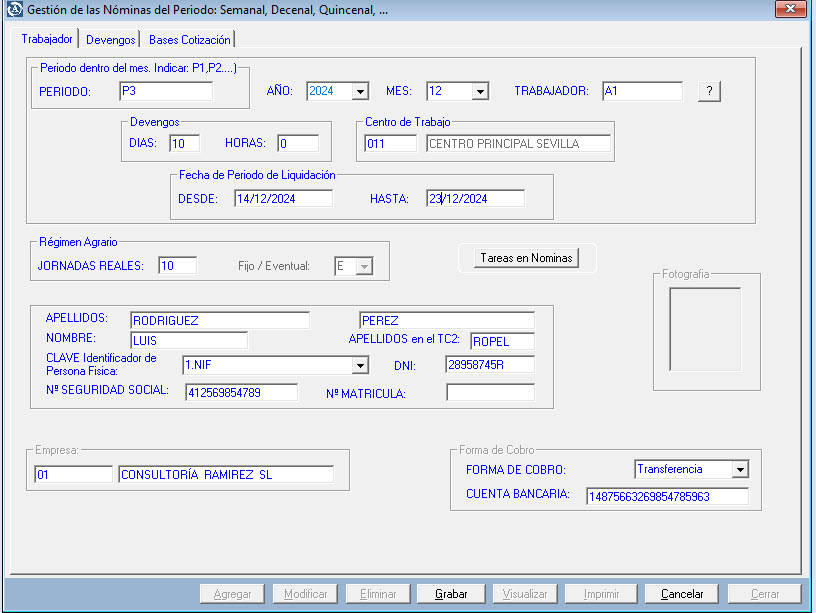This screenshot has height=613, width=816.
Task: Click the TRABAJADOR field containing A1
Action: [x=642, y=91]
